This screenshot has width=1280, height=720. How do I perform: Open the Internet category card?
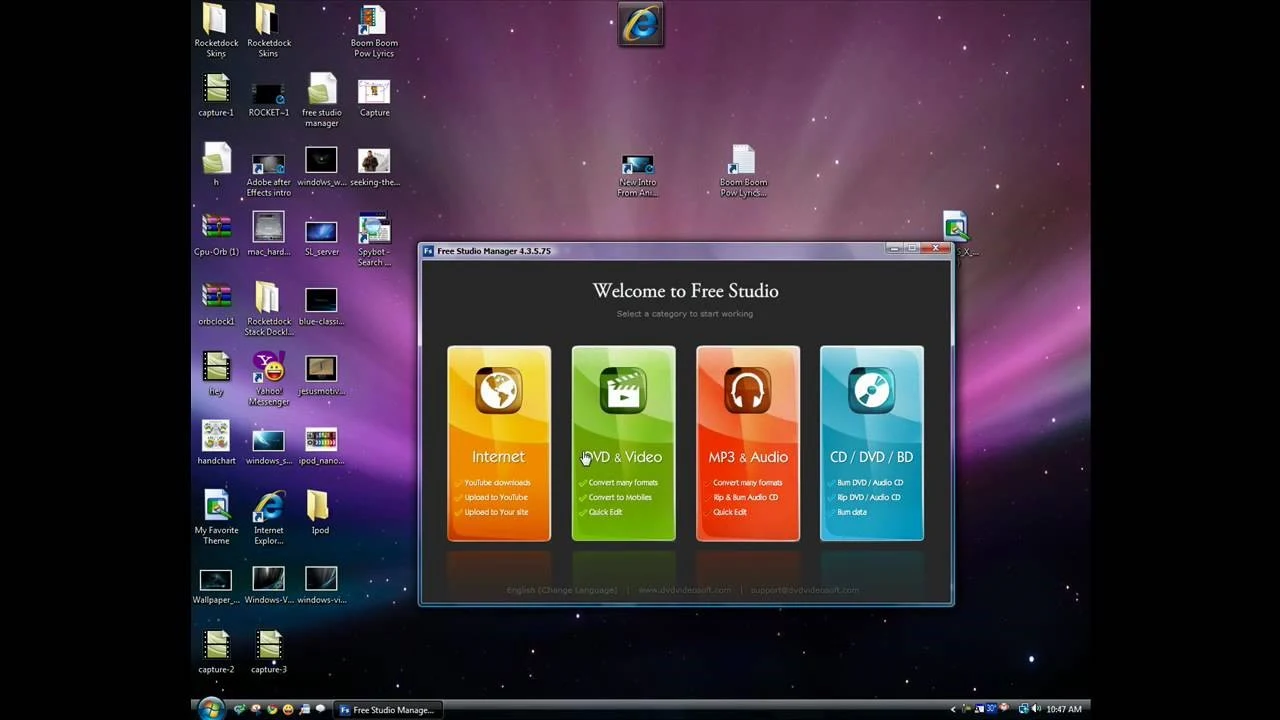(x=498, y=443)
